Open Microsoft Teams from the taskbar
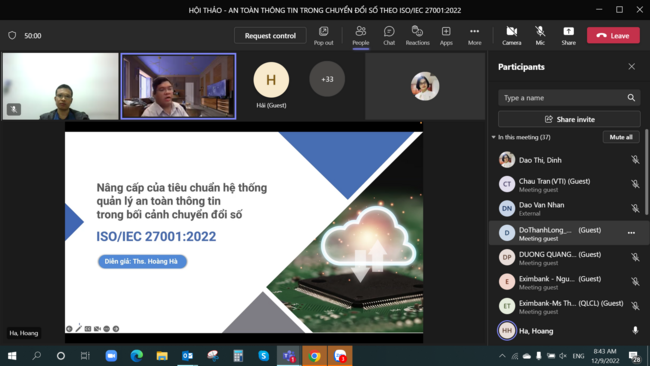Screen dimensions: 650x366 coord(289,356)
